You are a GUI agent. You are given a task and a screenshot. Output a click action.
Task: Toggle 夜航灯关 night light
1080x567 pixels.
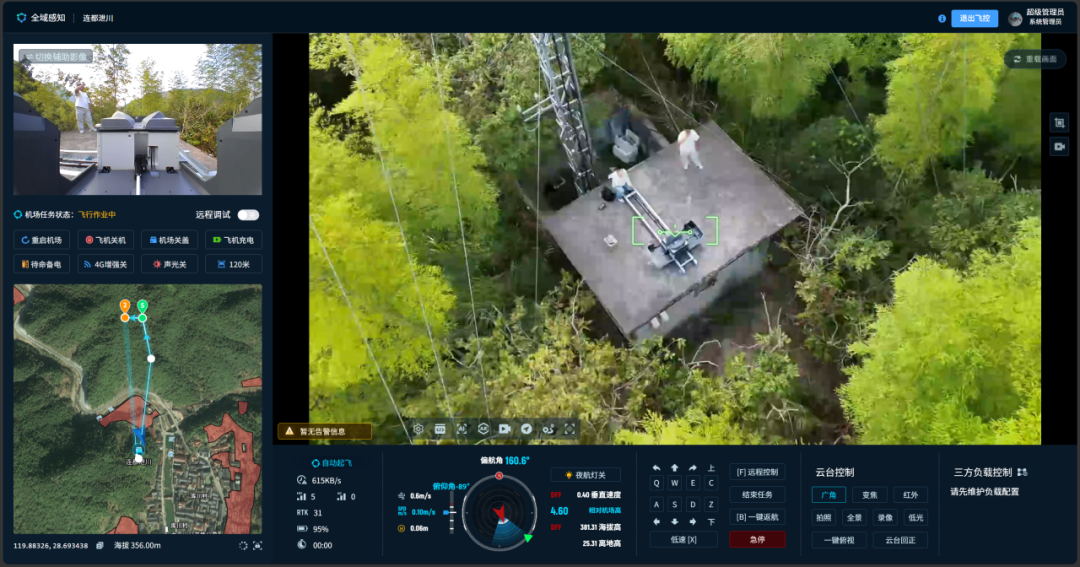585,475
